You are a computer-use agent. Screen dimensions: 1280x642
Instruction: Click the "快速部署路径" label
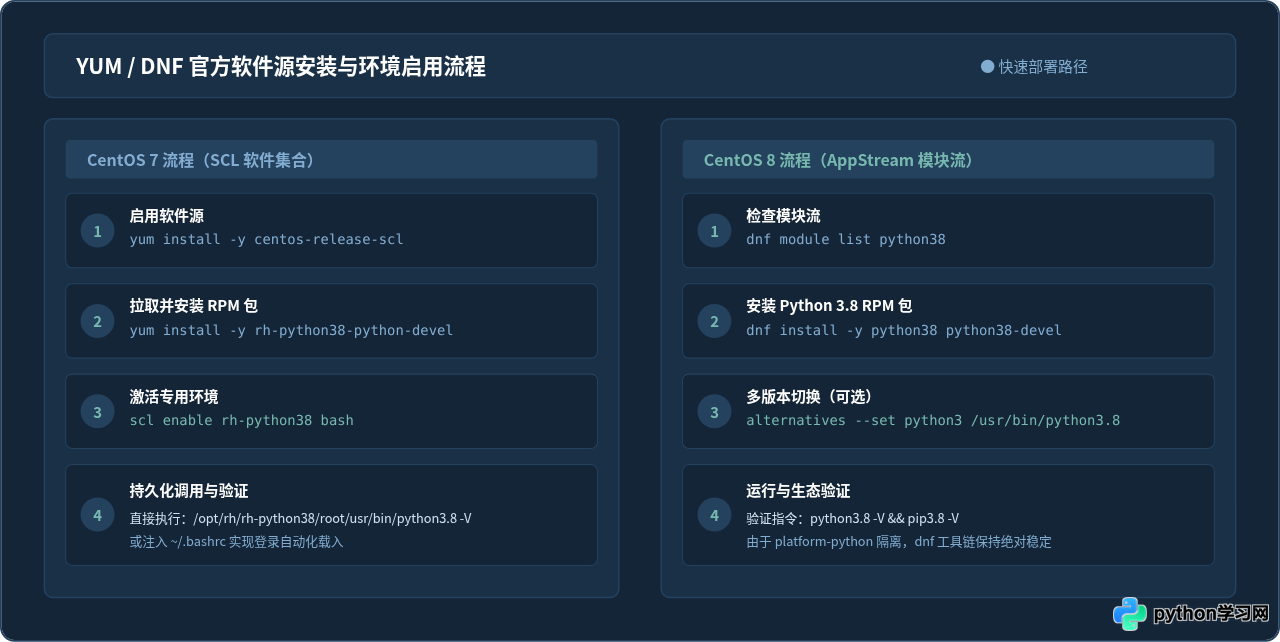pyautogui.click(x=1043, y=67)
